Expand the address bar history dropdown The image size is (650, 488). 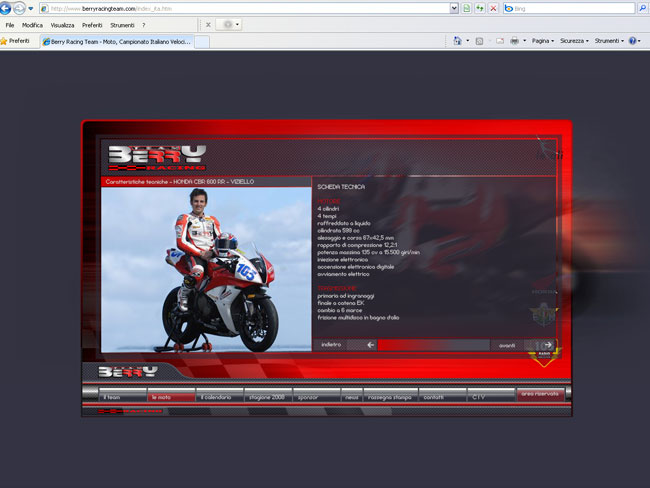pyautogui.click(x=454, y=8)
